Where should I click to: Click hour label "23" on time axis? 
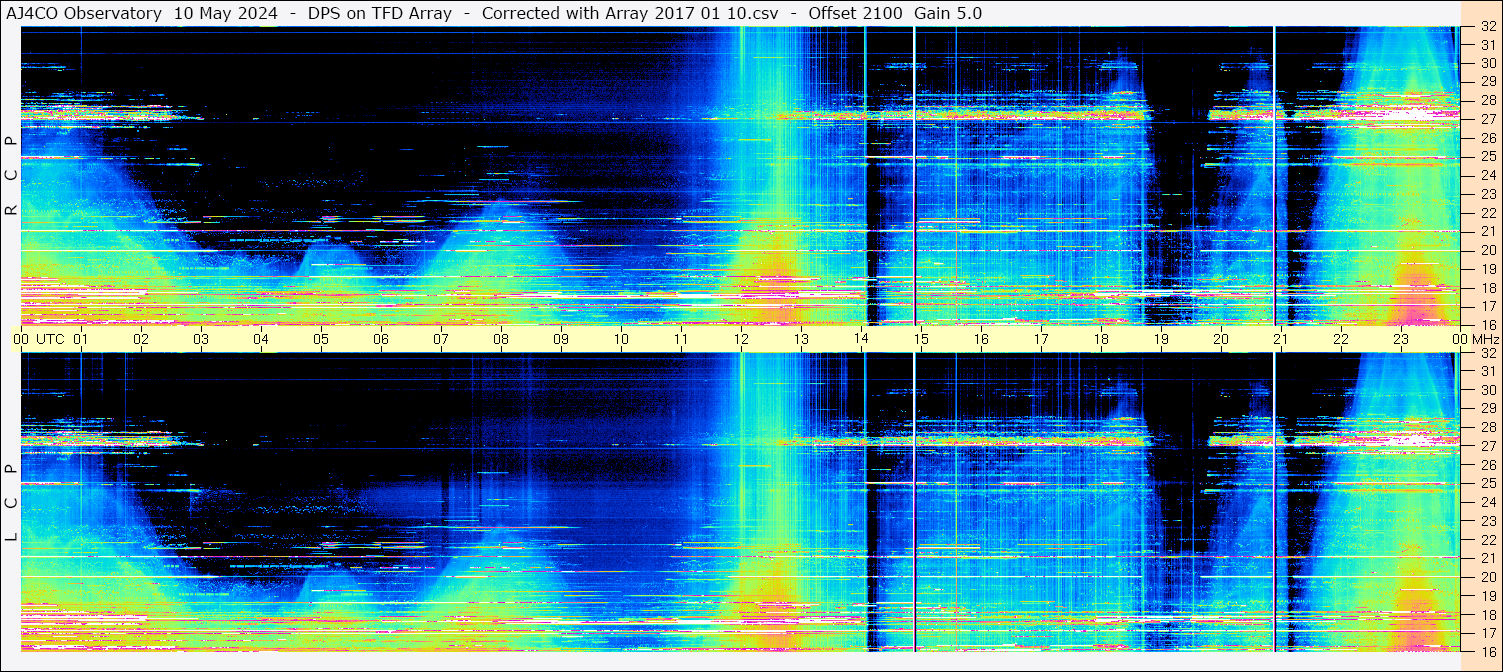coord(1401,339)
